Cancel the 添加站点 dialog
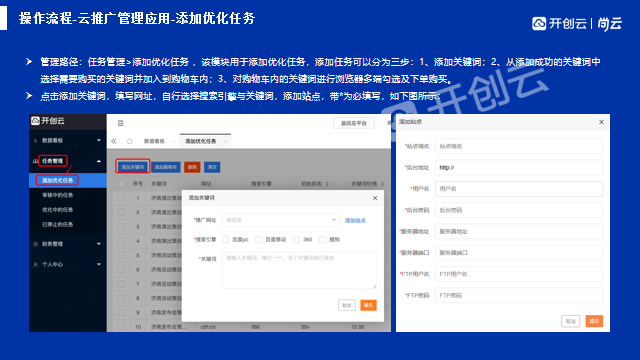The image size is (640, 360). [571, 321]
